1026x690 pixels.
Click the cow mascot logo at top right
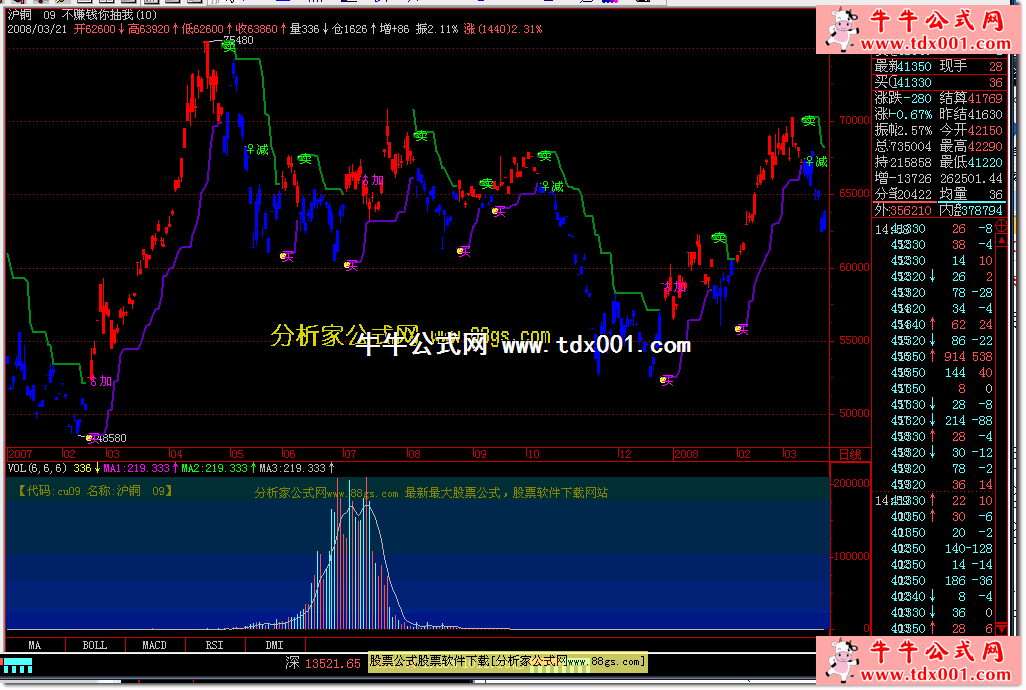coord(841,31)
